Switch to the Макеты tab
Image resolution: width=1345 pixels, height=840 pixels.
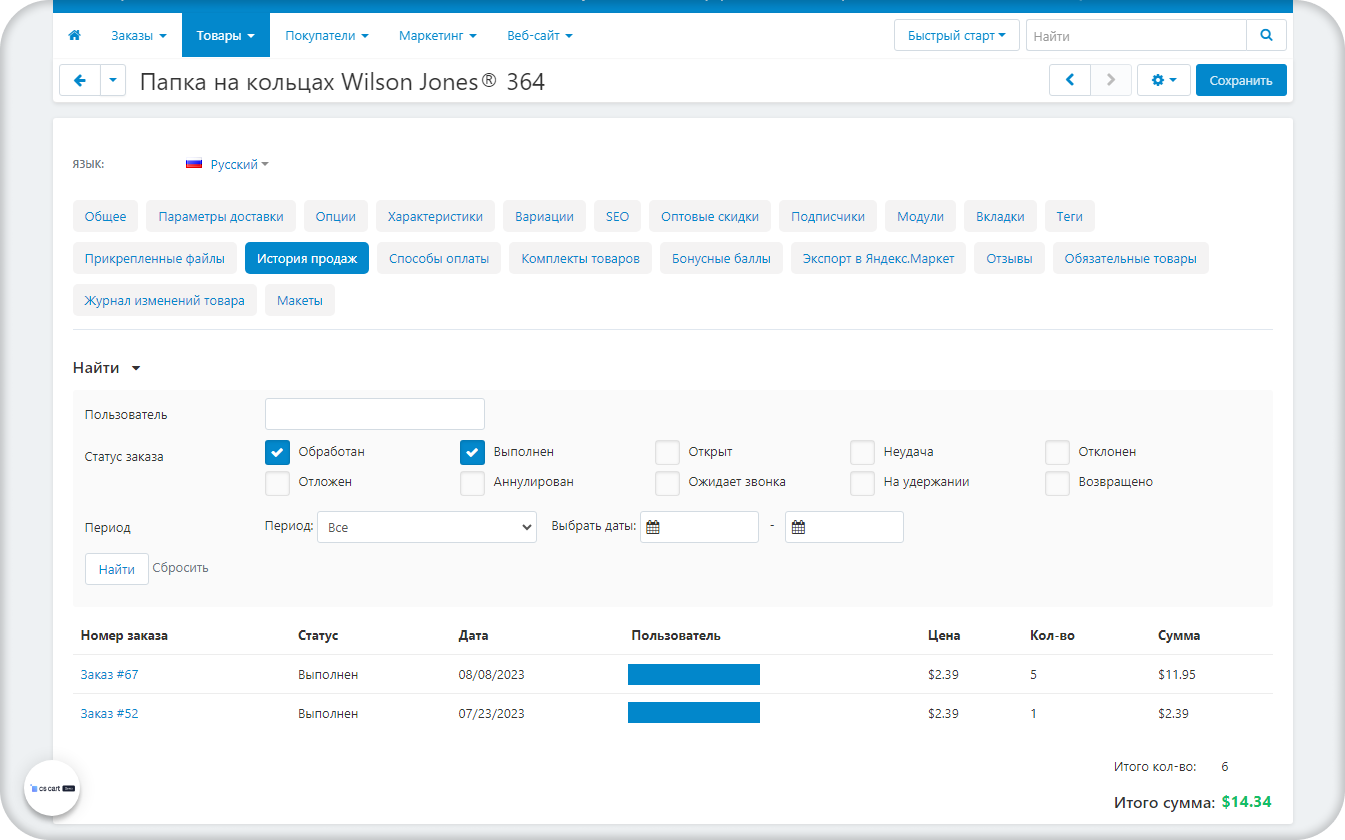click(300, 300)
